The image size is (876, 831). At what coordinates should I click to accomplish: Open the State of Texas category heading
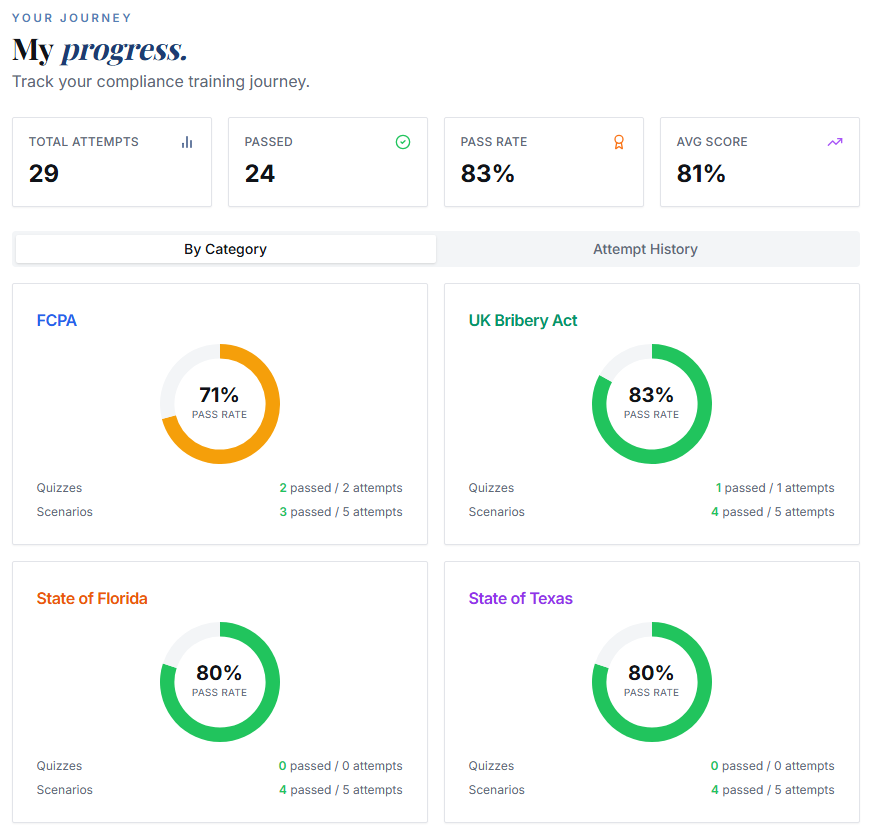(520, 599)
